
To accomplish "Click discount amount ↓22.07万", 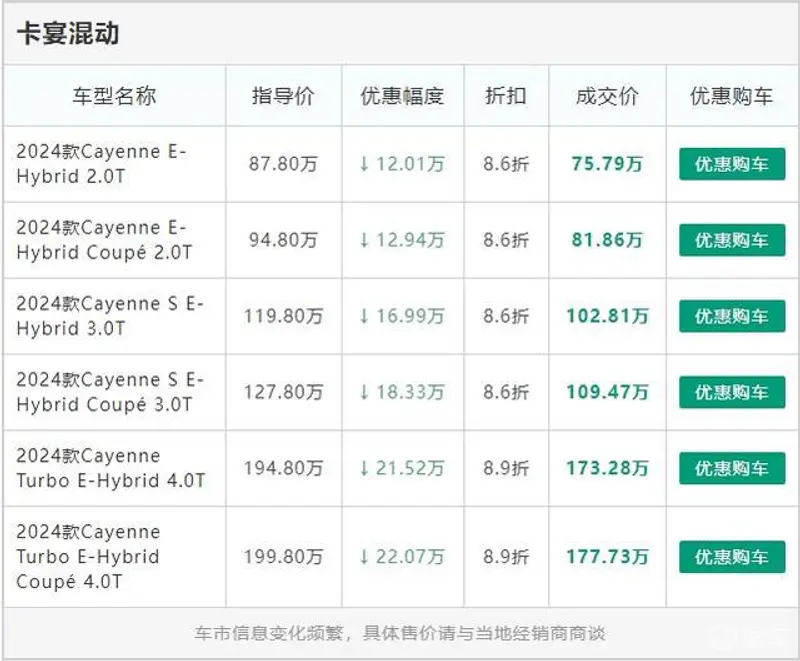I will point(402,556).
